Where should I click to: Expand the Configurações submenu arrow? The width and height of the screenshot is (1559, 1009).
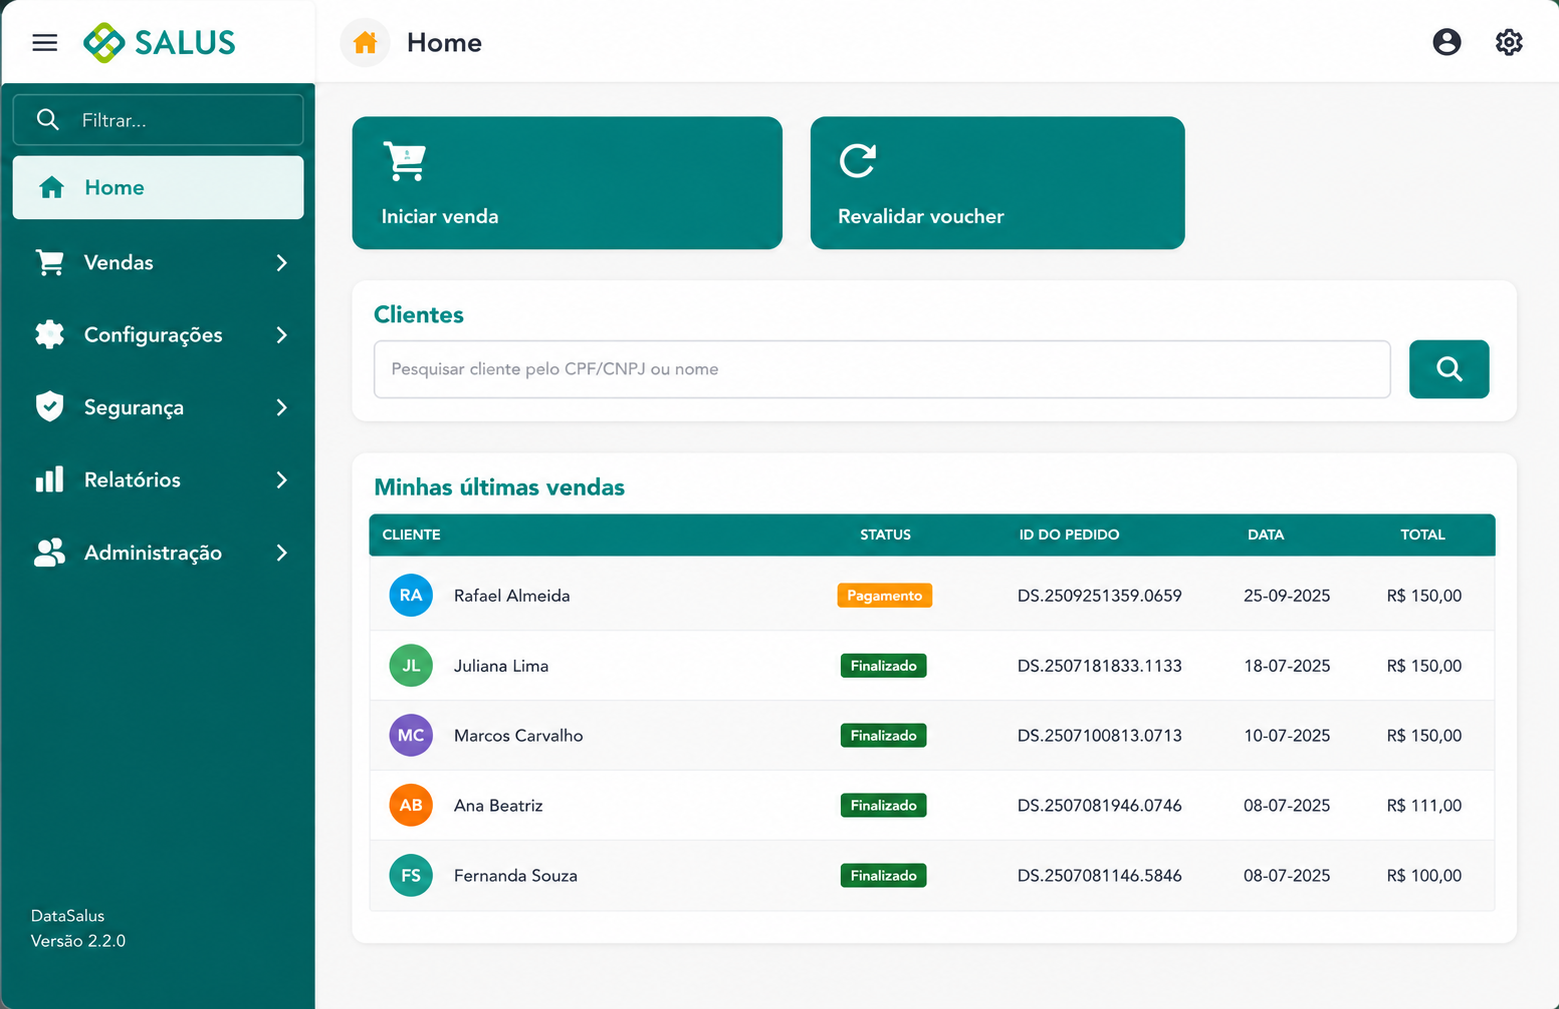tap(282, 335)
